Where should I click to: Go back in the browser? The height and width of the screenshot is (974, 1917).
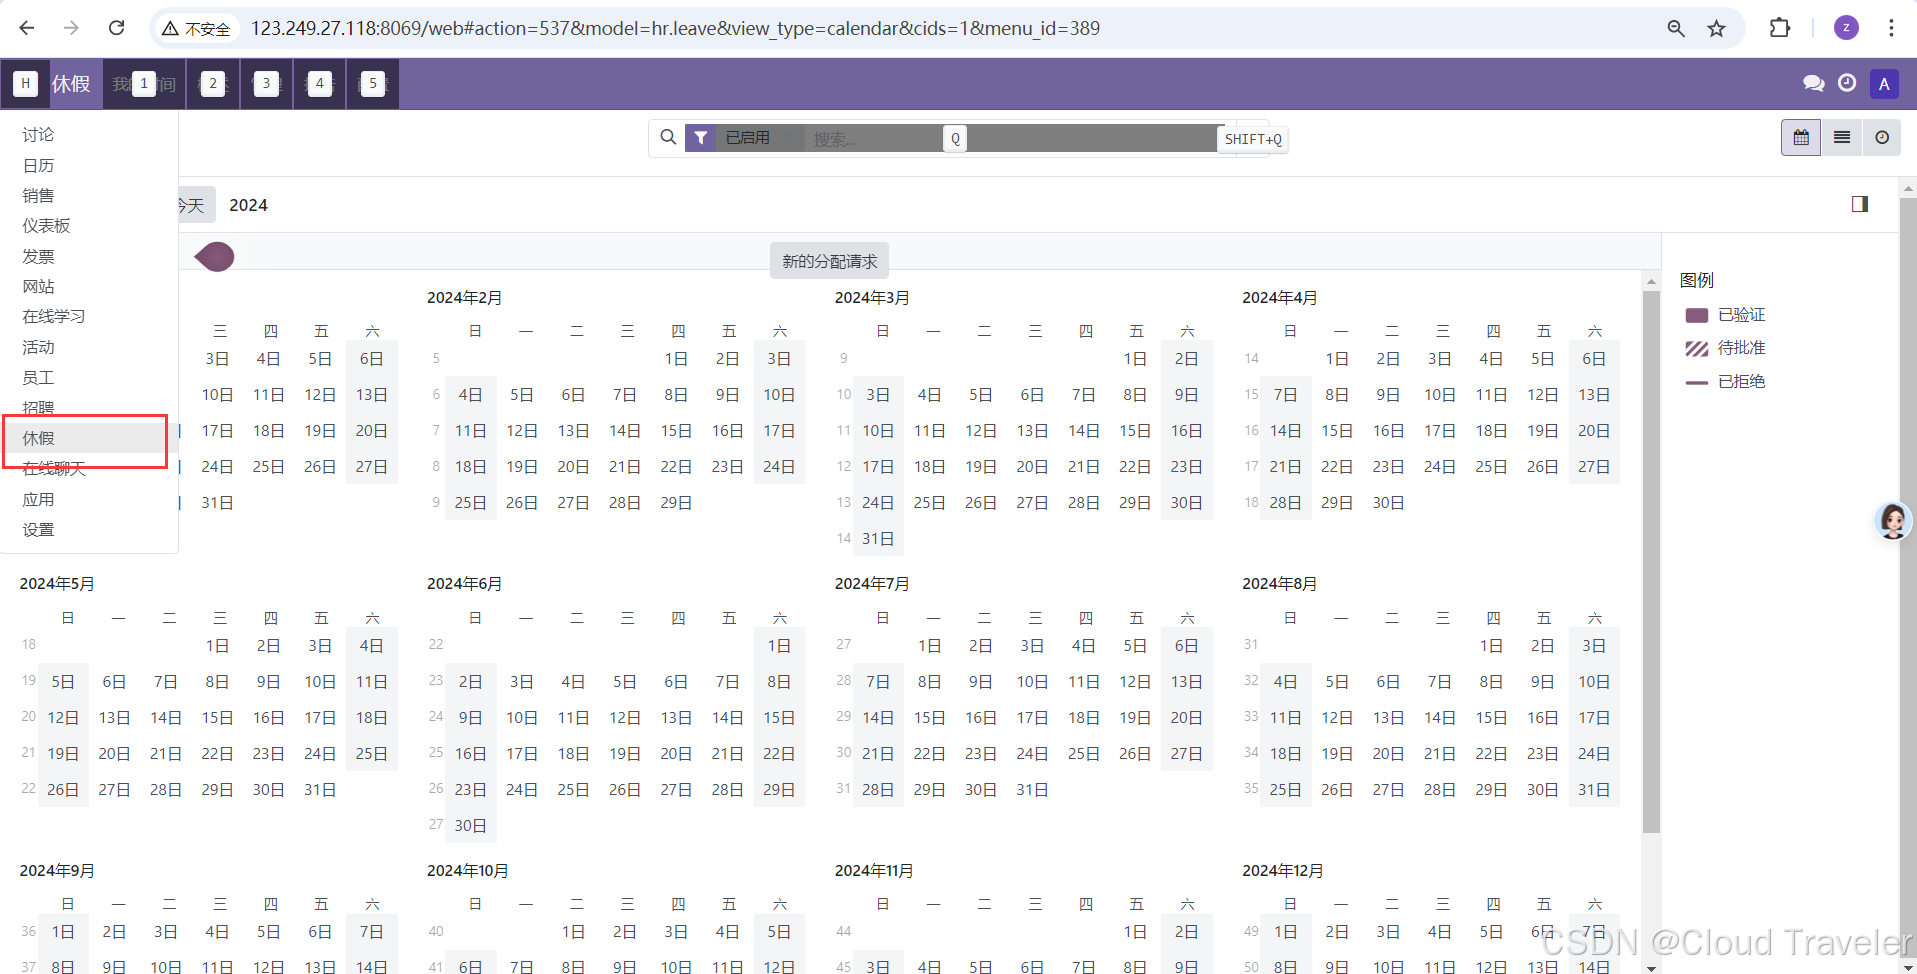(27, 28)
